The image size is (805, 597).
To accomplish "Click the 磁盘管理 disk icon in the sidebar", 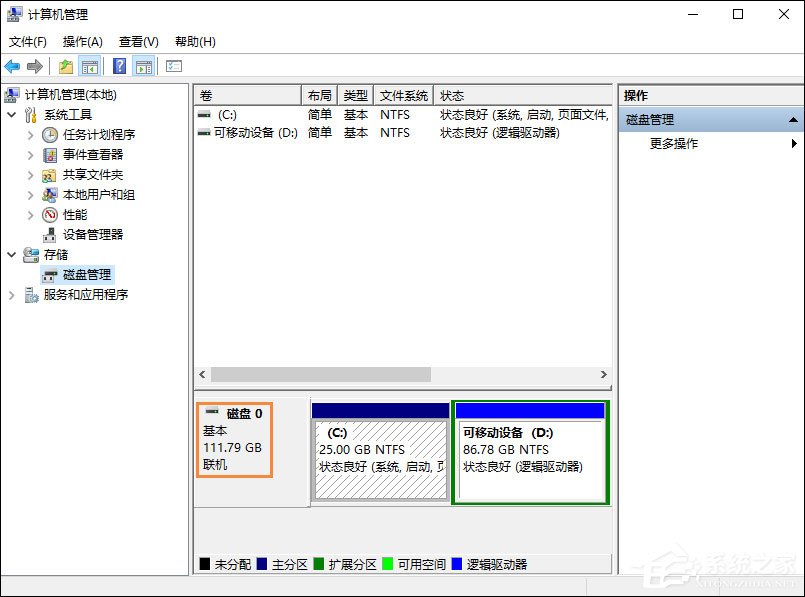I will [x=48, y=274].
